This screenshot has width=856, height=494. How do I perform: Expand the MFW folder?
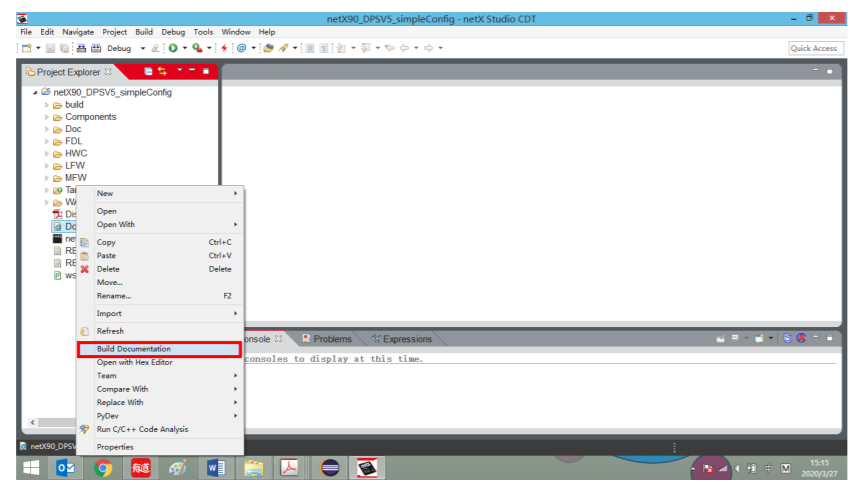tap(46, 178)
